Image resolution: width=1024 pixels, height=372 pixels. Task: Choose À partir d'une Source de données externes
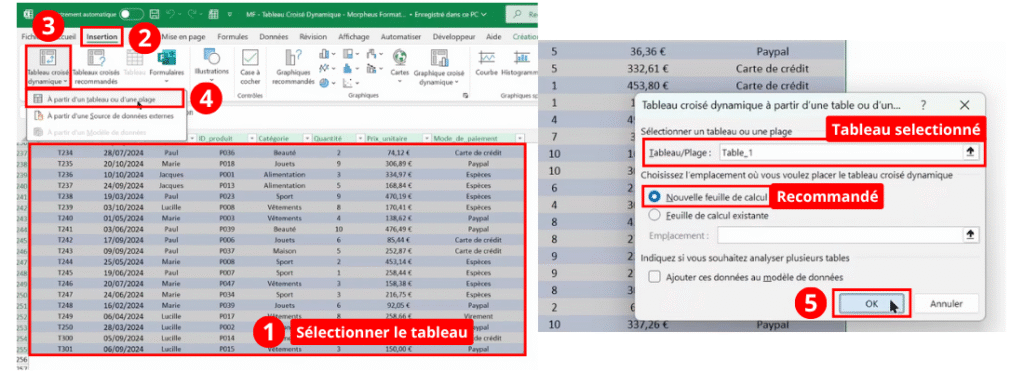pos(106,116)
